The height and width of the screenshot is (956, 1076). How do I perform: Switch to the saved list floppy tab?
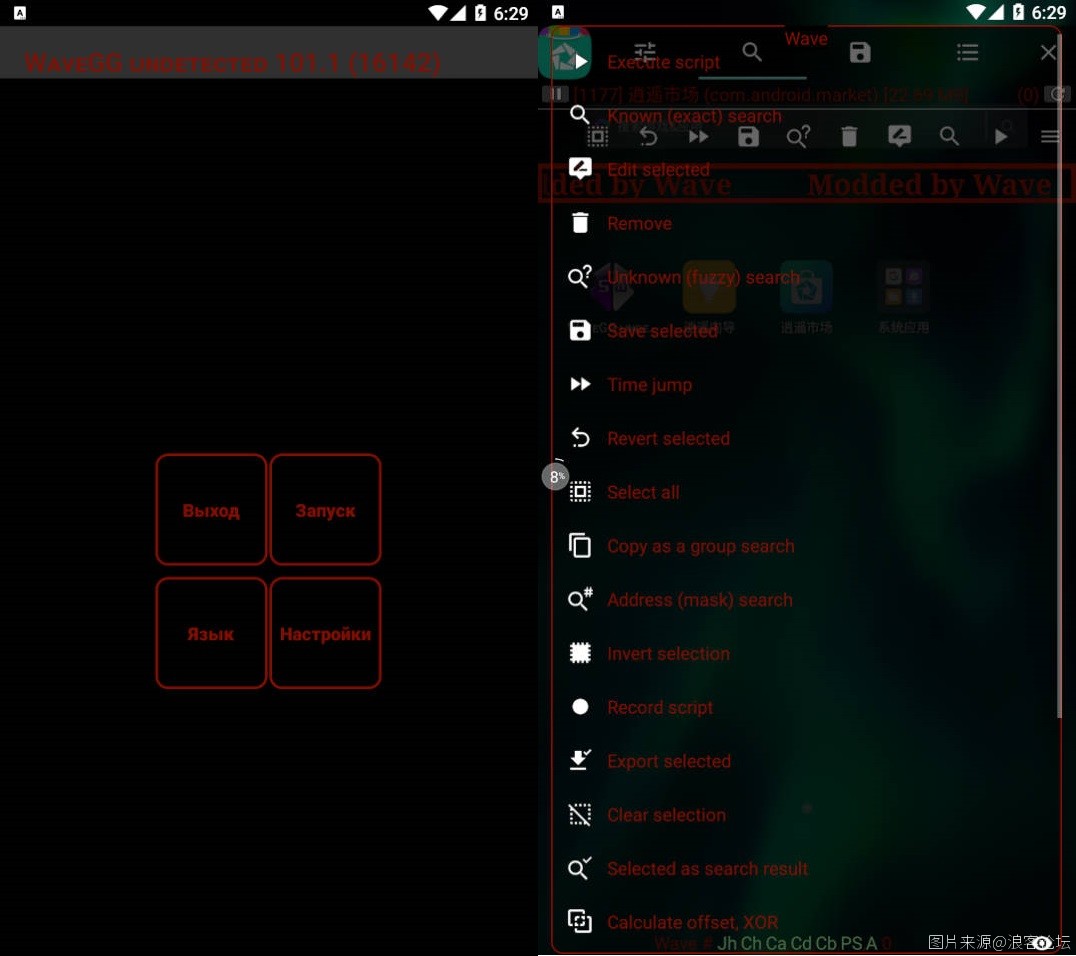pos(860,53)
